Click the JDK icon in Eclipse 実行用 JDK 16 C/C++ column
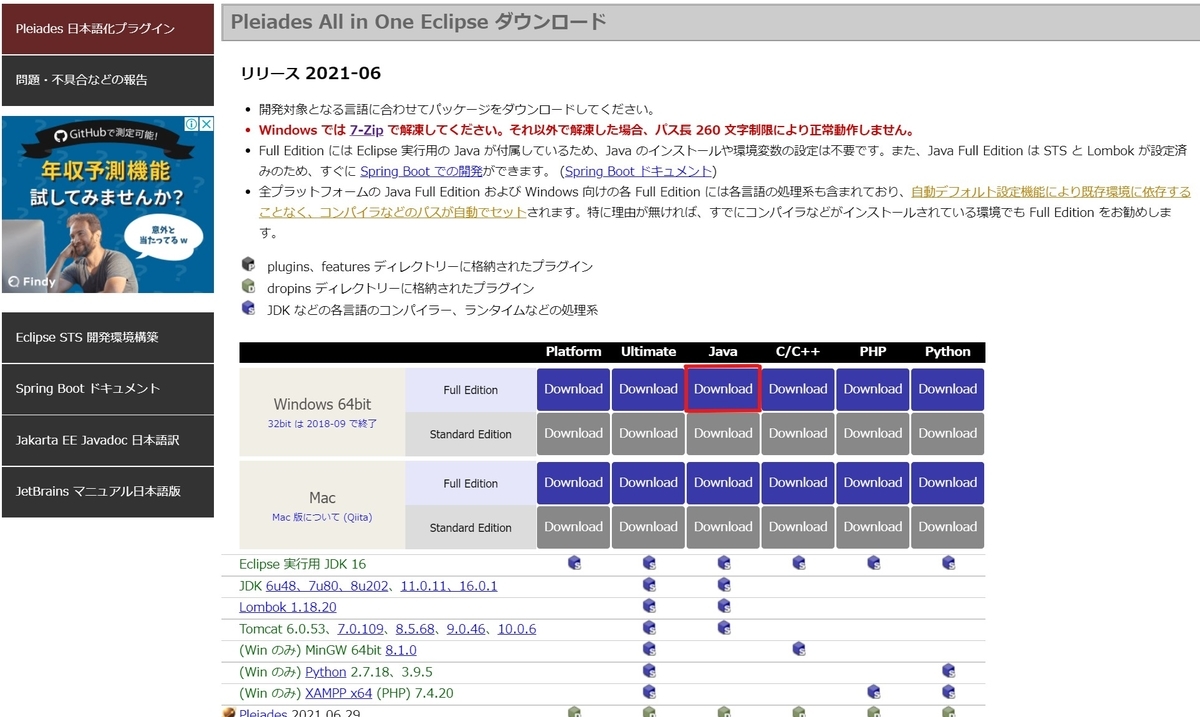1200x717 pixels. 798,564
